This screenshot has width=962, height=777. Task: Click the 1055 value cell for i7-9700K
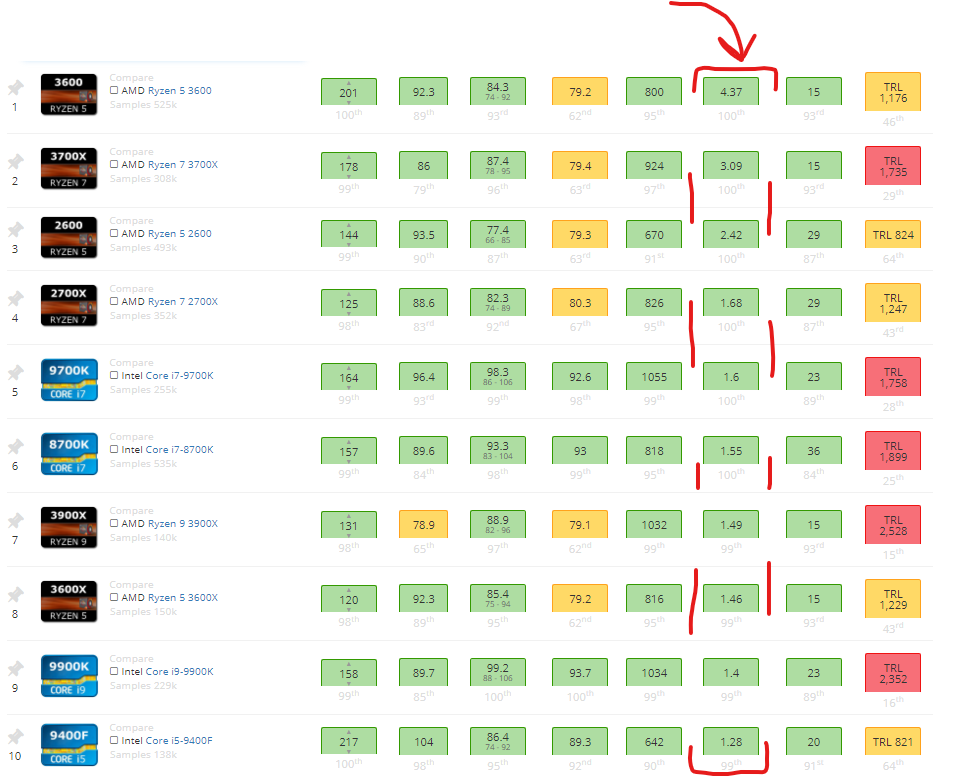(x=653, y=377)
